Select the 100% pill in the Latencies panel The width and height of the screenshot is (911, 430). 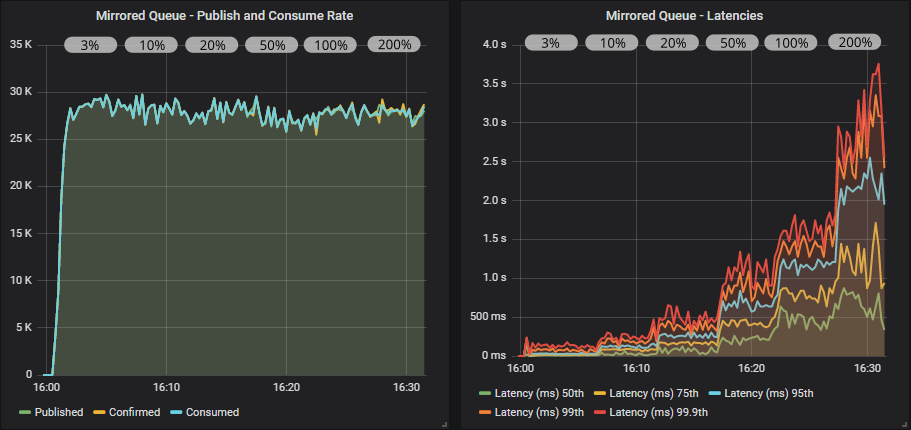[792, 43]
